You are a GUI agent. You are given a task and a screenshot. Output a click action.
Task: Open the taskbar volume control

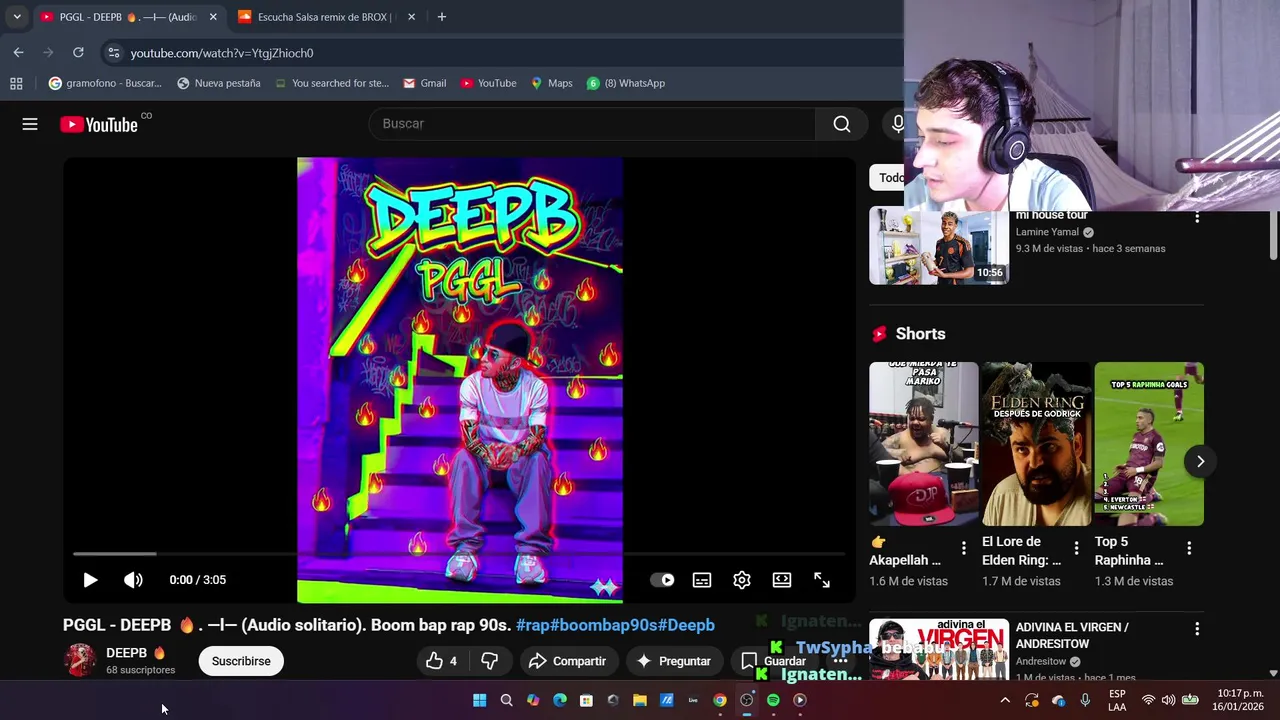[1168, 700]
